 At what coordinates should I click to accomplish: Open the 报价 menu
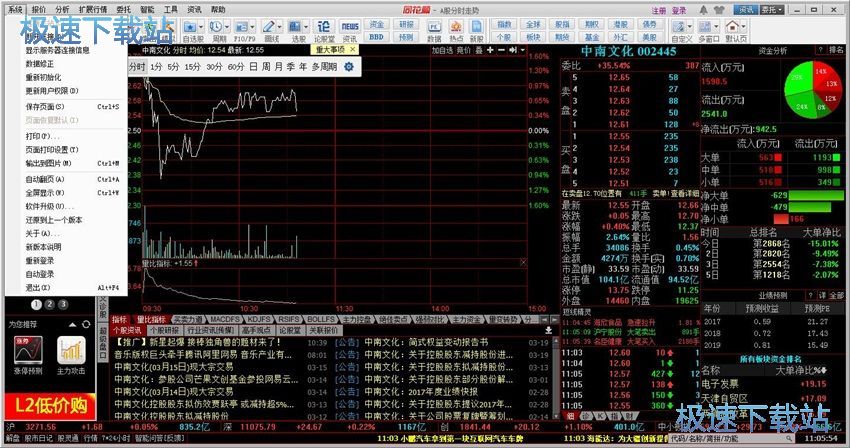coord(39,9)
